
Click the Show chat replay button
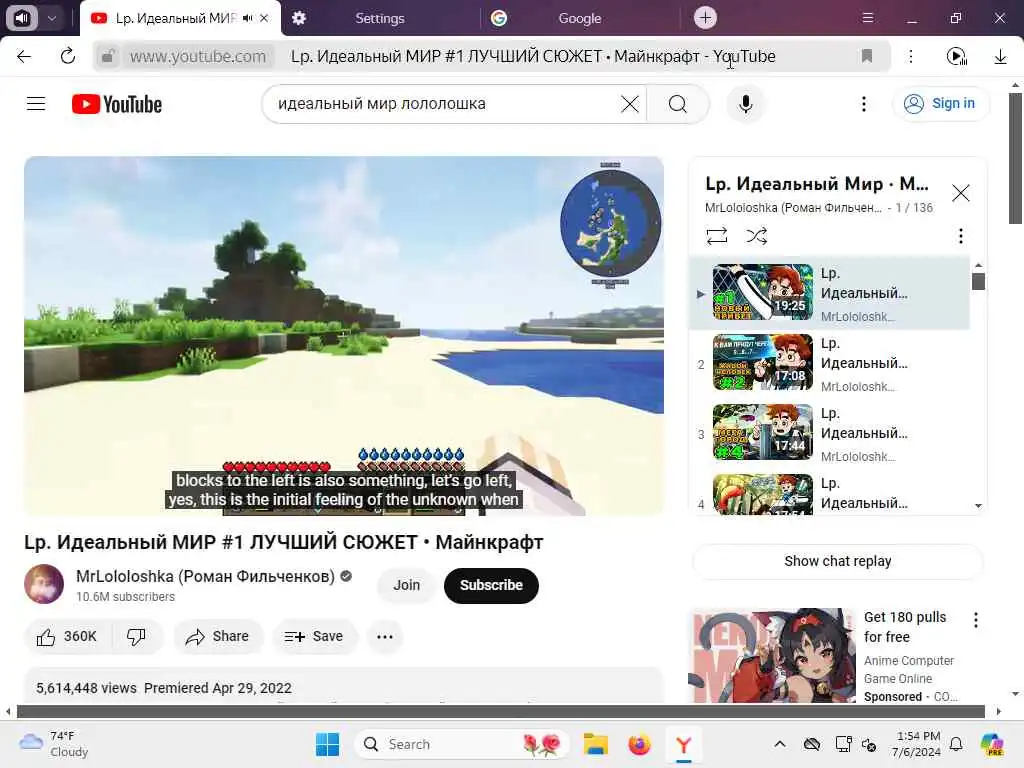tap(837, 561)
